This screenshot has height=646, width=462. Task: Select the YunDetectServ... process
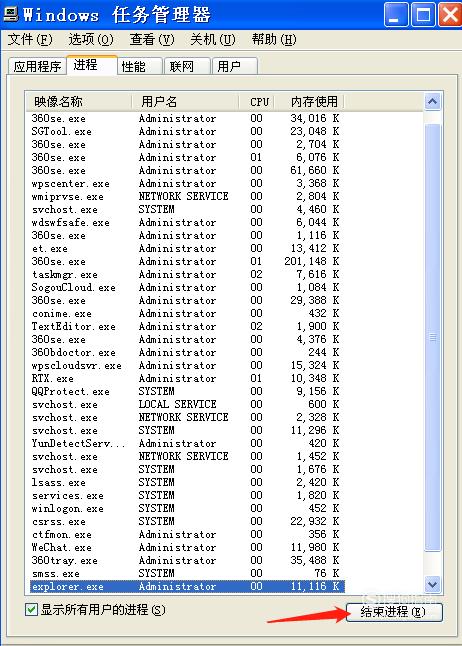click(x=187, y=443)
